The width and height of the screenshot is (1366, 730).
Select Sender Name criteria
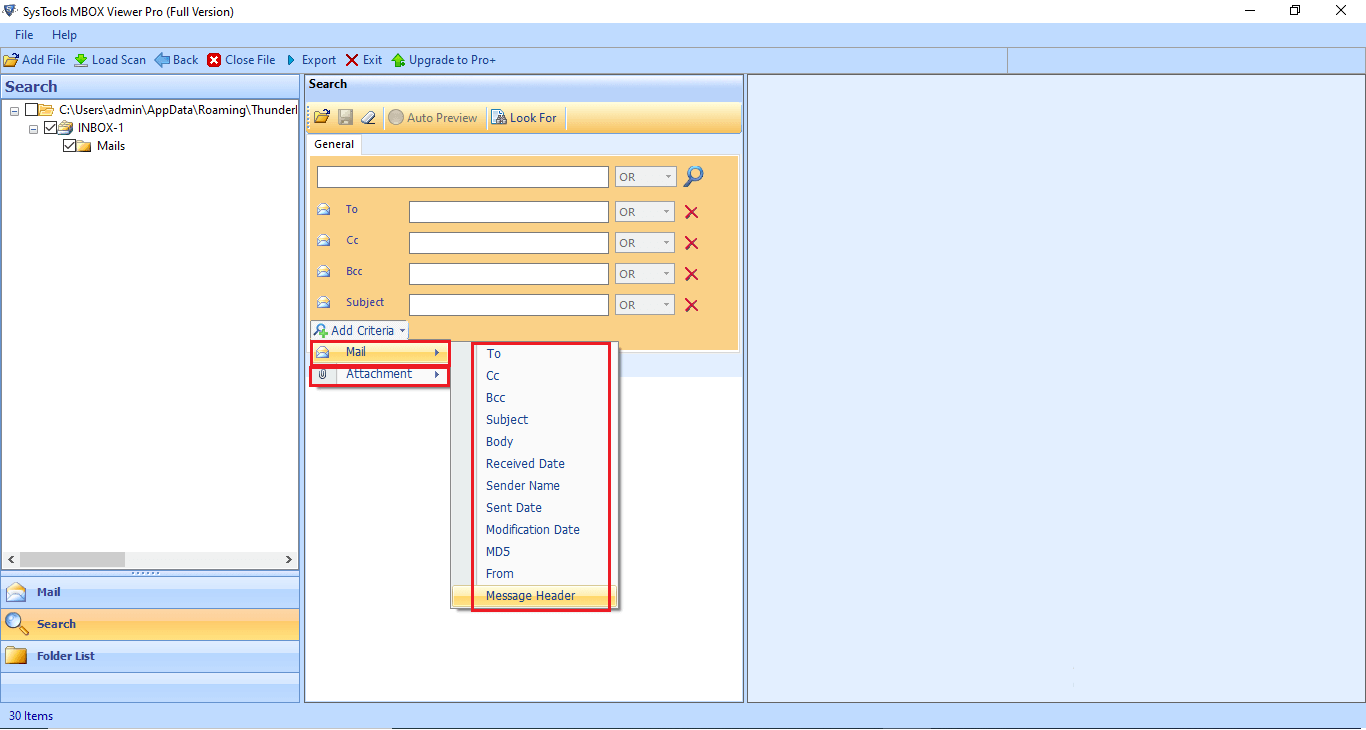coord(523,486)
